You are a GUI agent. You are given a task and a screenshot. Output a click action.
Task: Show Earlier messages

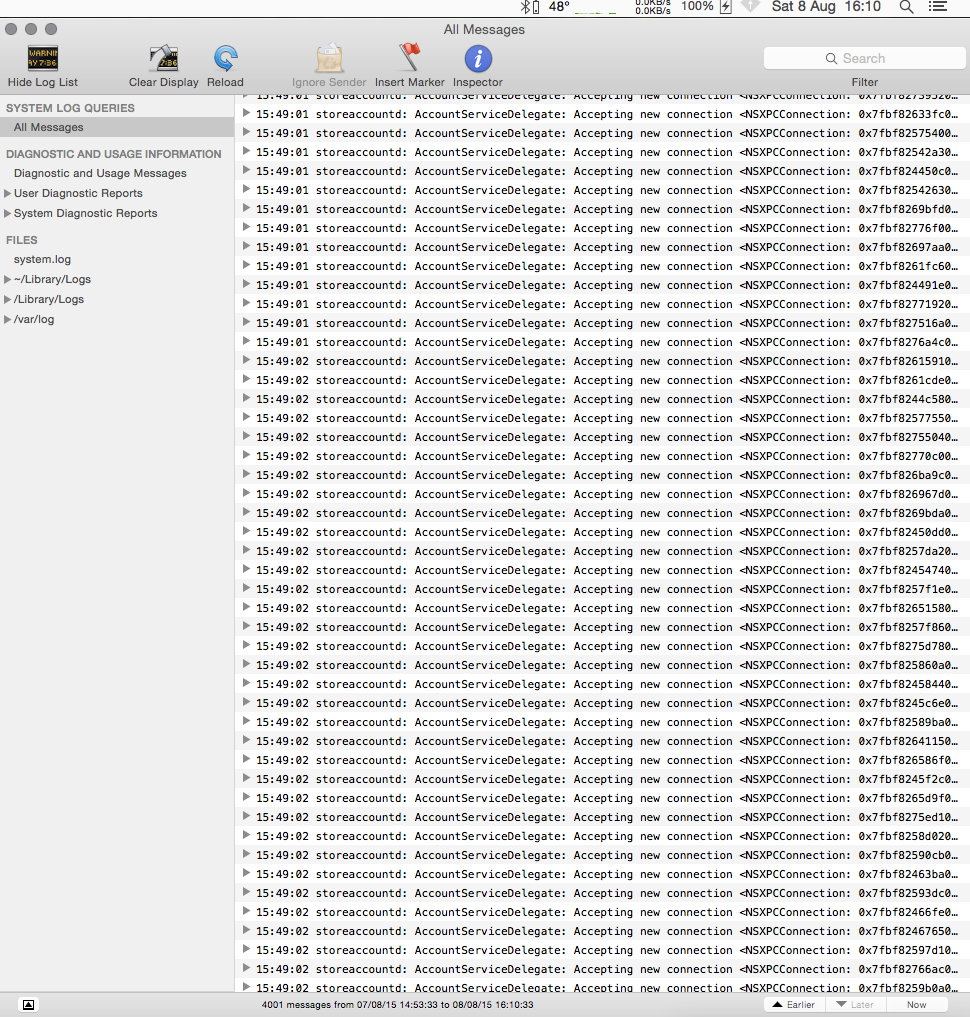(794, 1005)
